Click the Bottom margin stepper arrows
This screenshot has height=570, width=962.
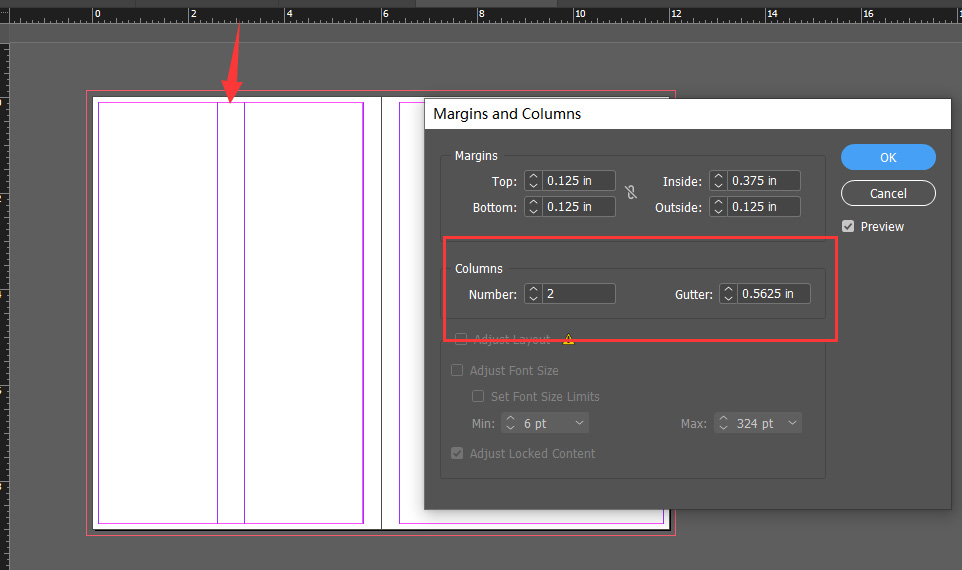click(x=533, y=207)
